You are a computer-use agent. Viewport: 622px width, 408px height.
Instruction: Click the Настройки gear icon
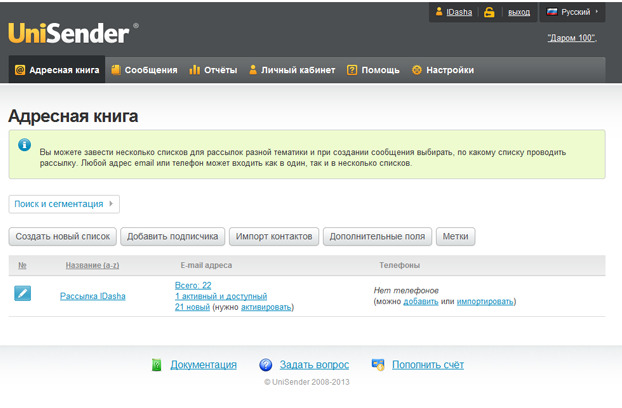pos(417,70)
